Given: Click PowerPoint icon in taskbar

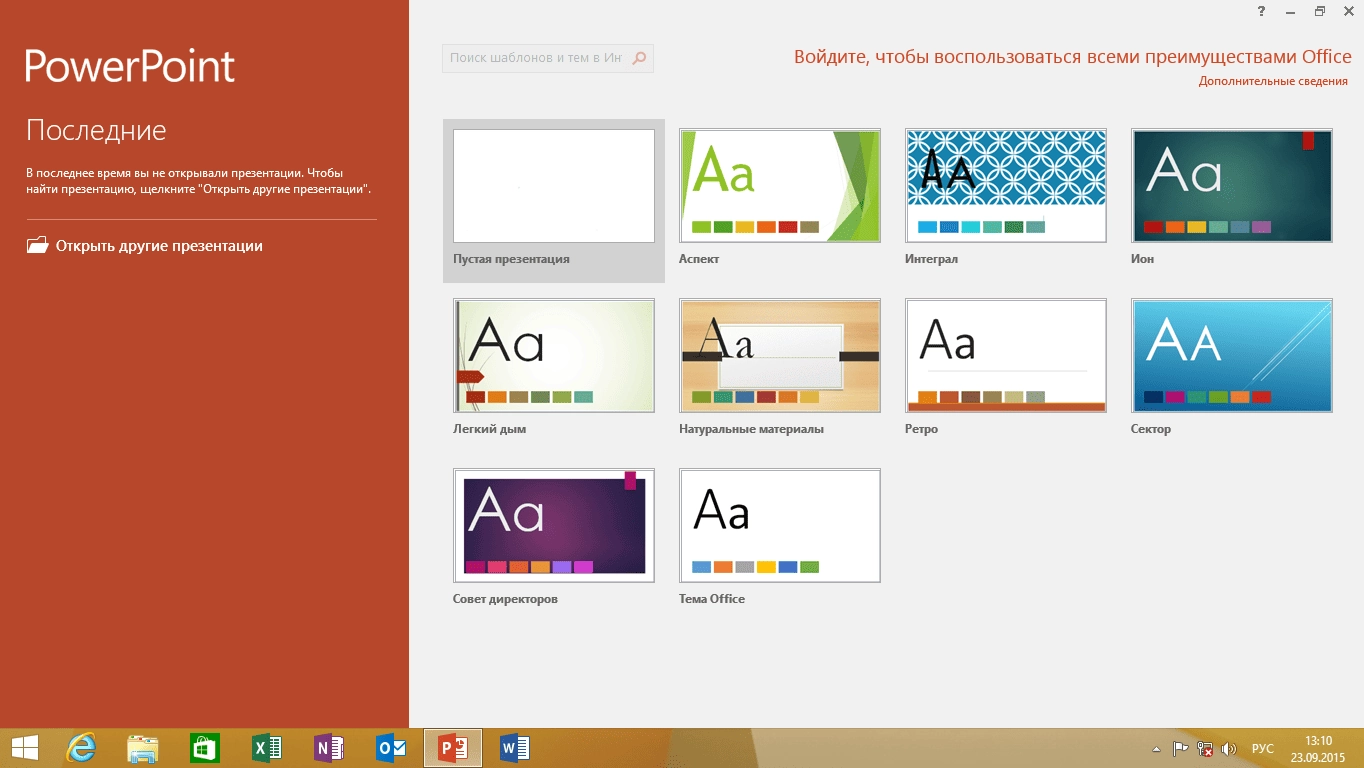Looking at the screenshot, I should [453, 748].
